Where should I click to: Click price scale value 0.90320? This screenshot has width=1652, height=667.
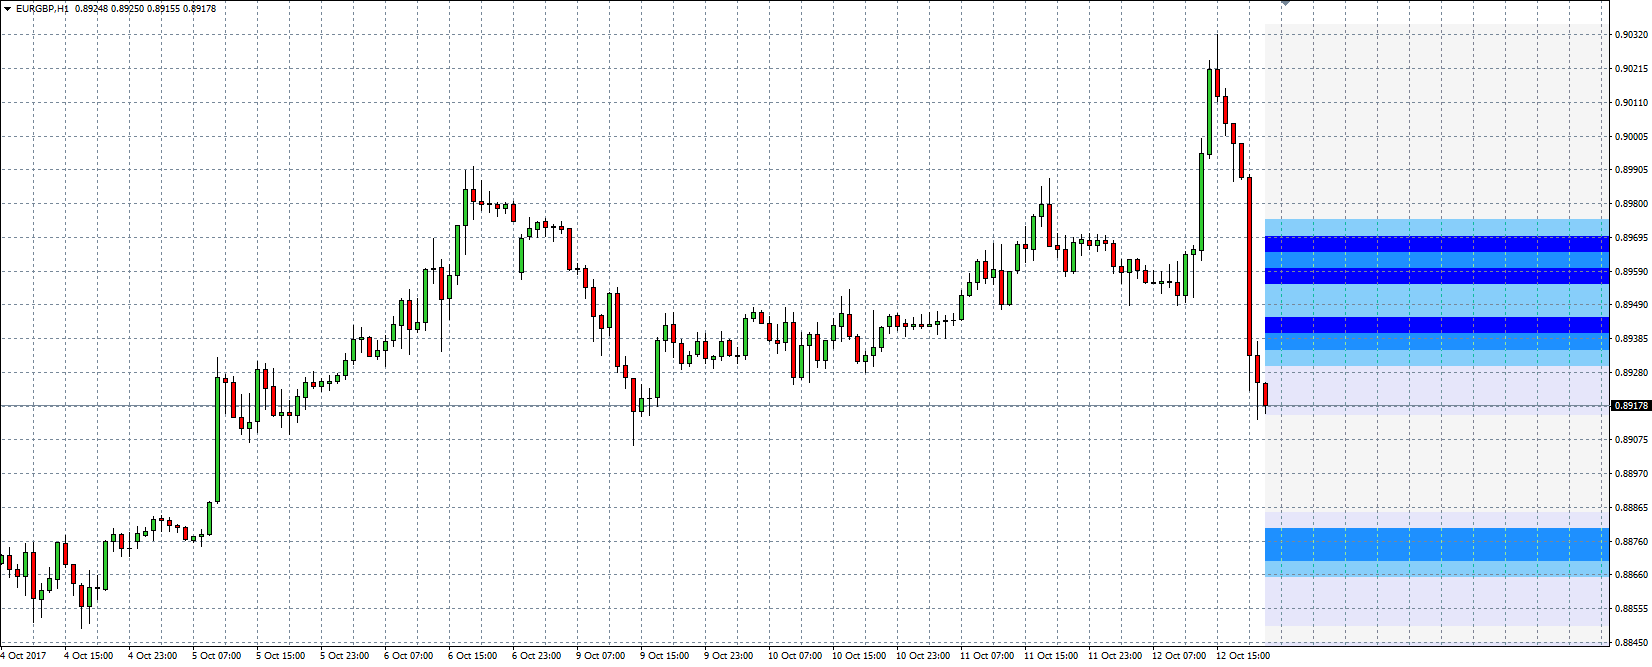click(1632, 35)
